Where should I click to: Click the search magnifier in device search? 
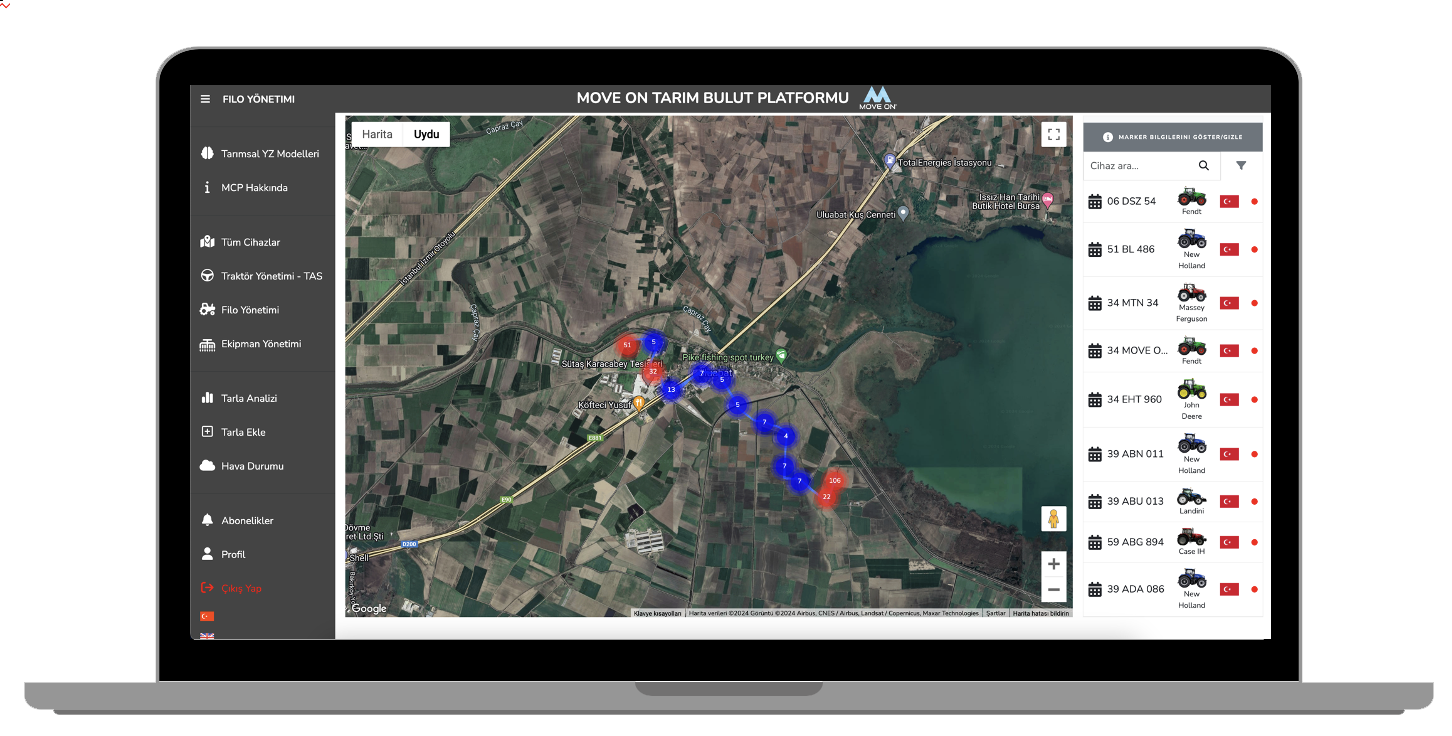click(1204, 166)
